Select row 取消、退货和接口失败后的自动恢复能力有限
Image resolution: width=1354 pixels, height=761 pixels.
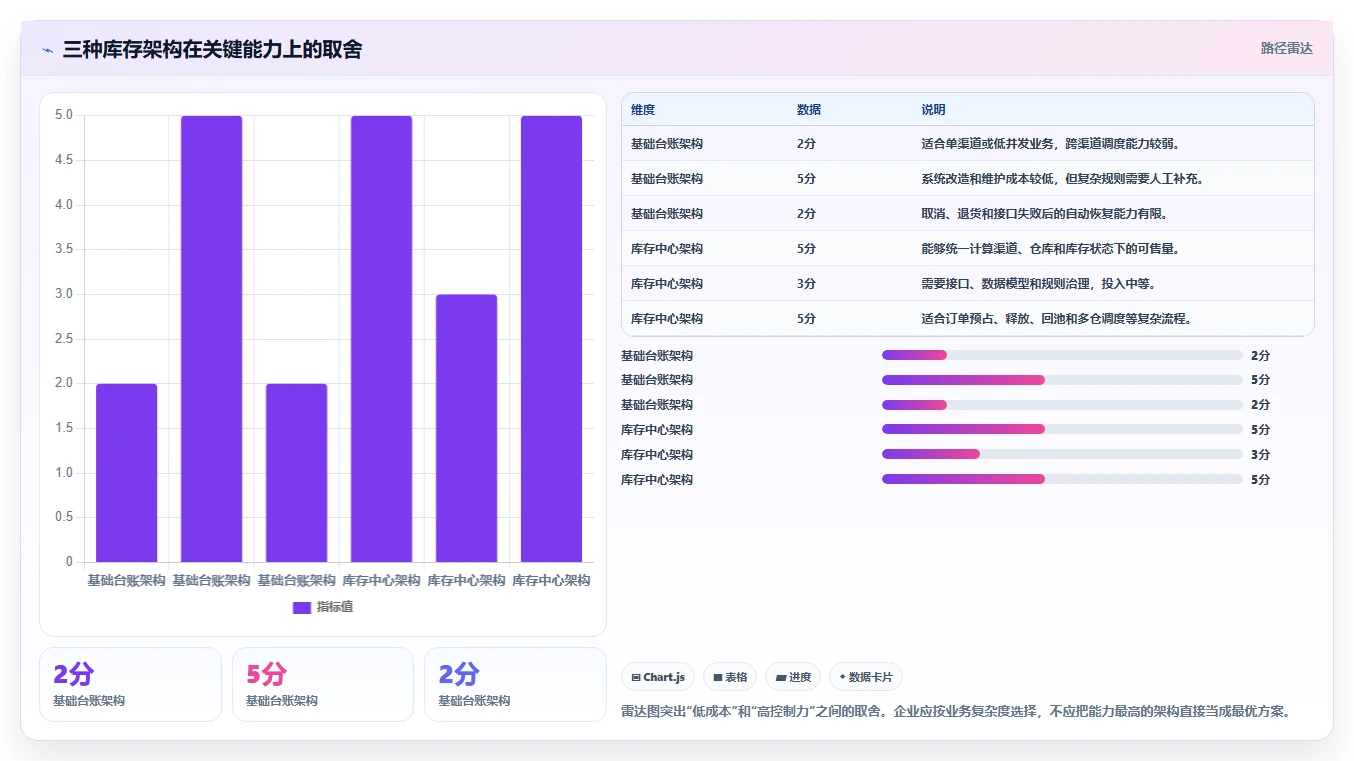click(967, 213)
